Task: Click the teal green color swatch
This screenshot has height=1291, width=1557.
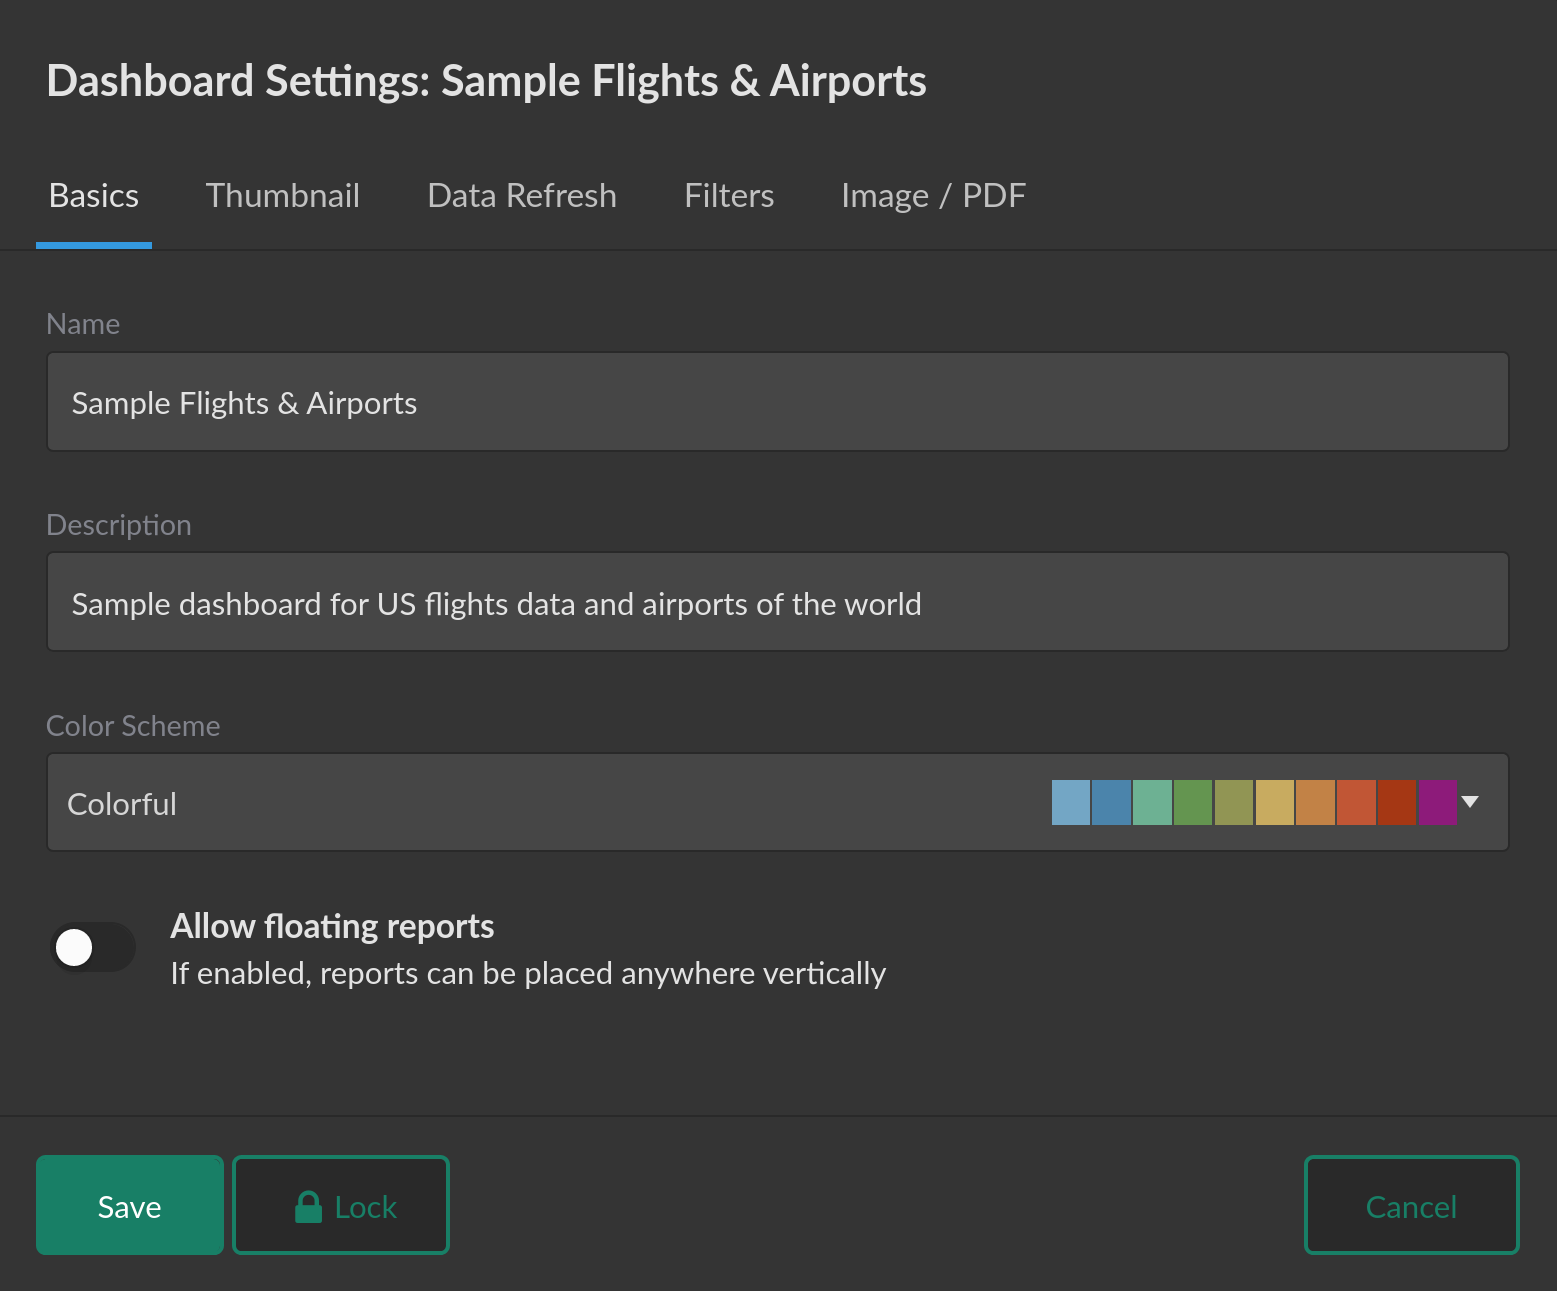Action: [x=1152, y=803]
